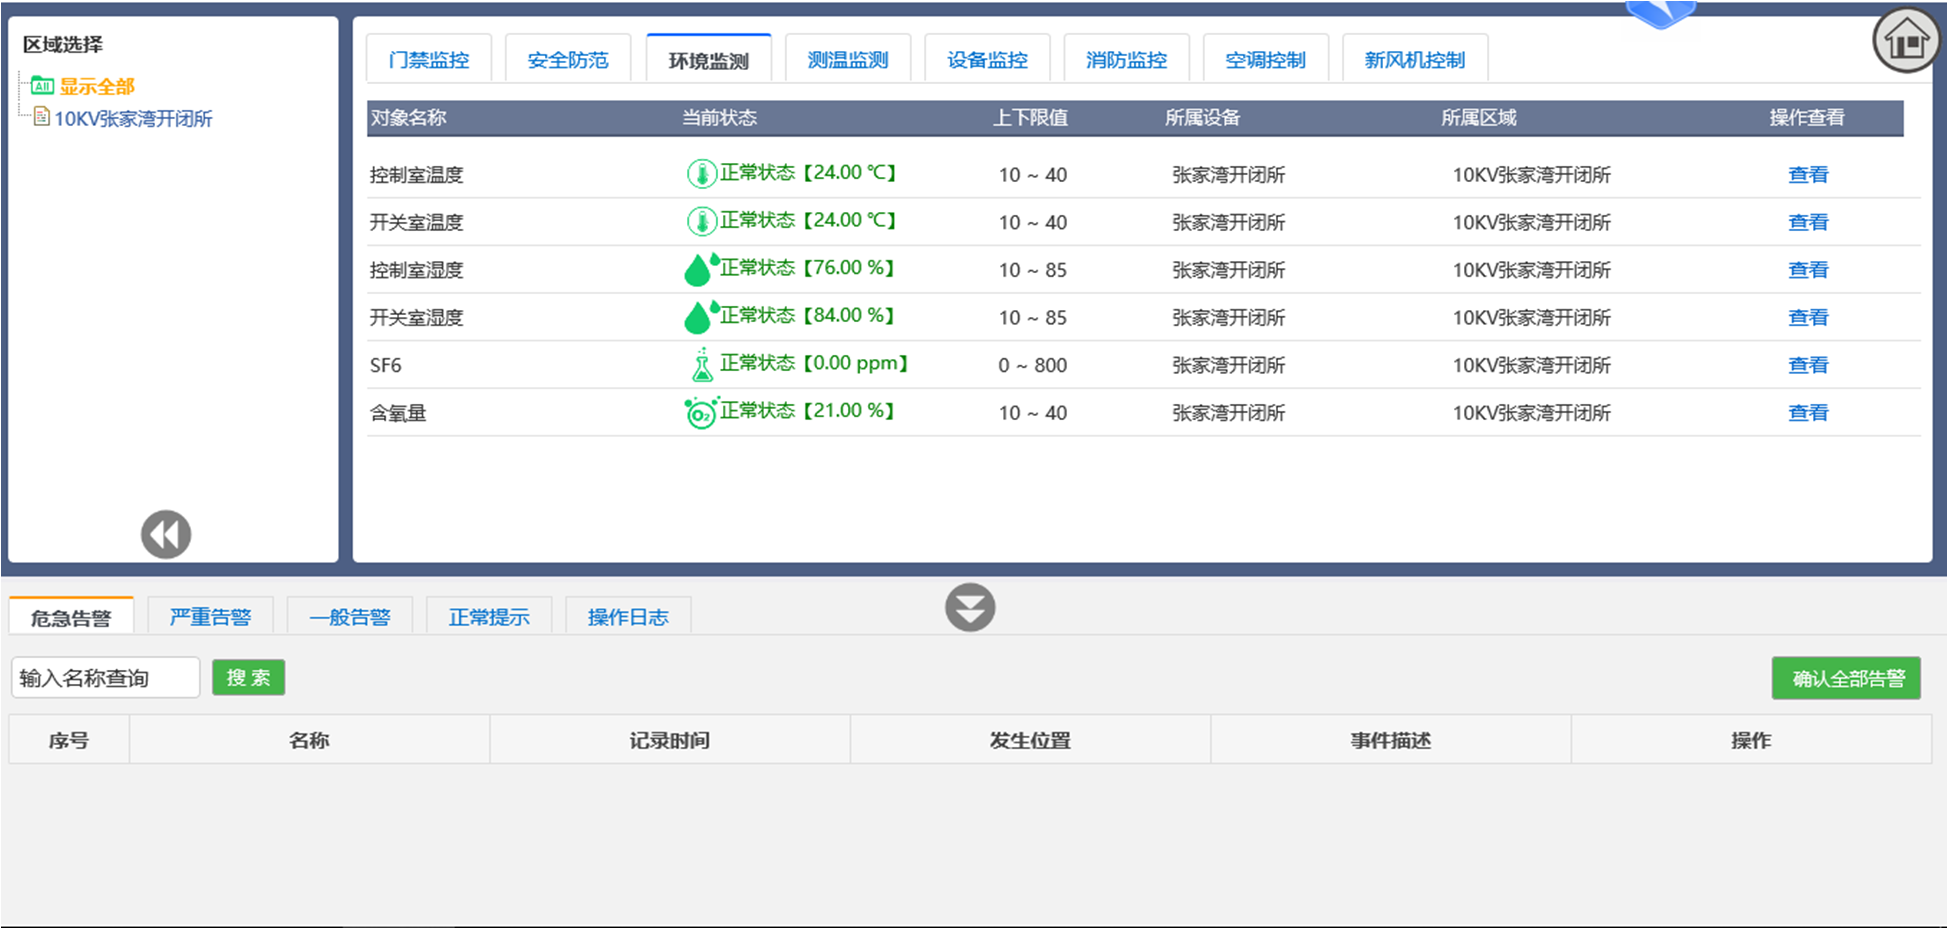View details for 开关室湿度
The height and width of the screenshot is (929, 1948).
click(x=1808, y=317)
